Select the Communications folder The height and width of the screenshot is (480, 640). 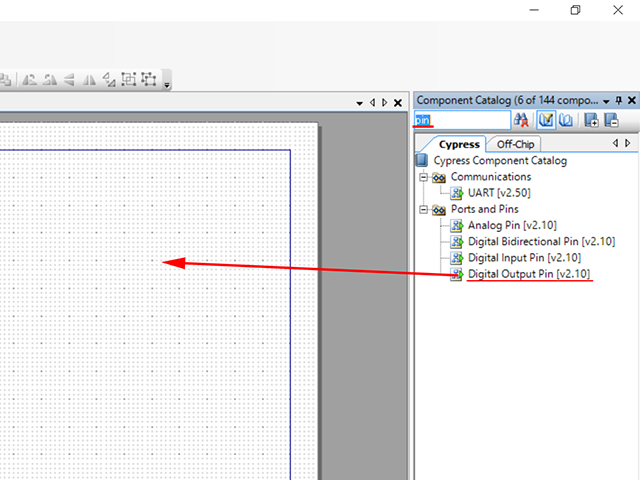(491, 177)
